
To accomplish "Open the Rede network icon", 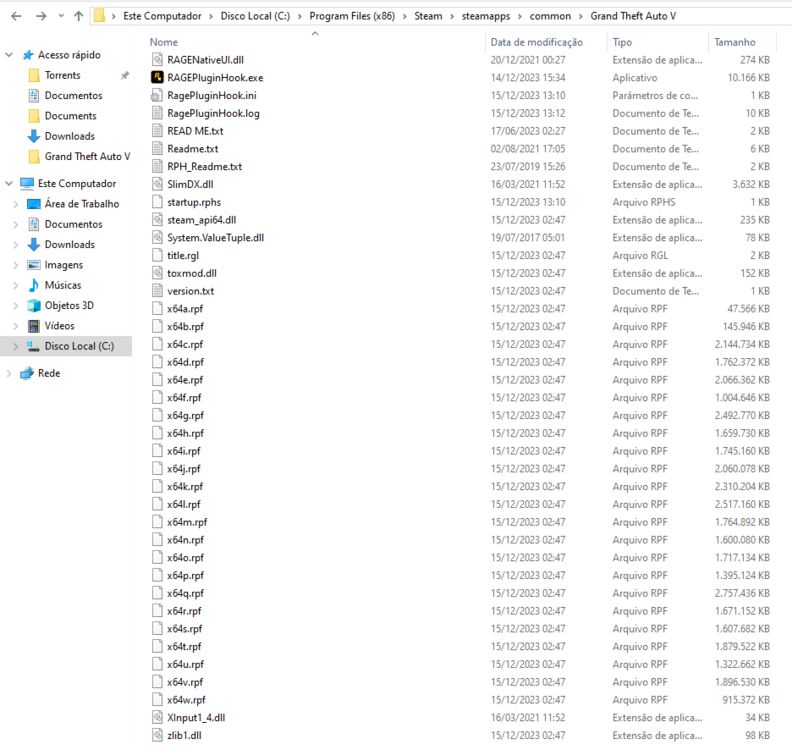I will click(x=27, y=373).
